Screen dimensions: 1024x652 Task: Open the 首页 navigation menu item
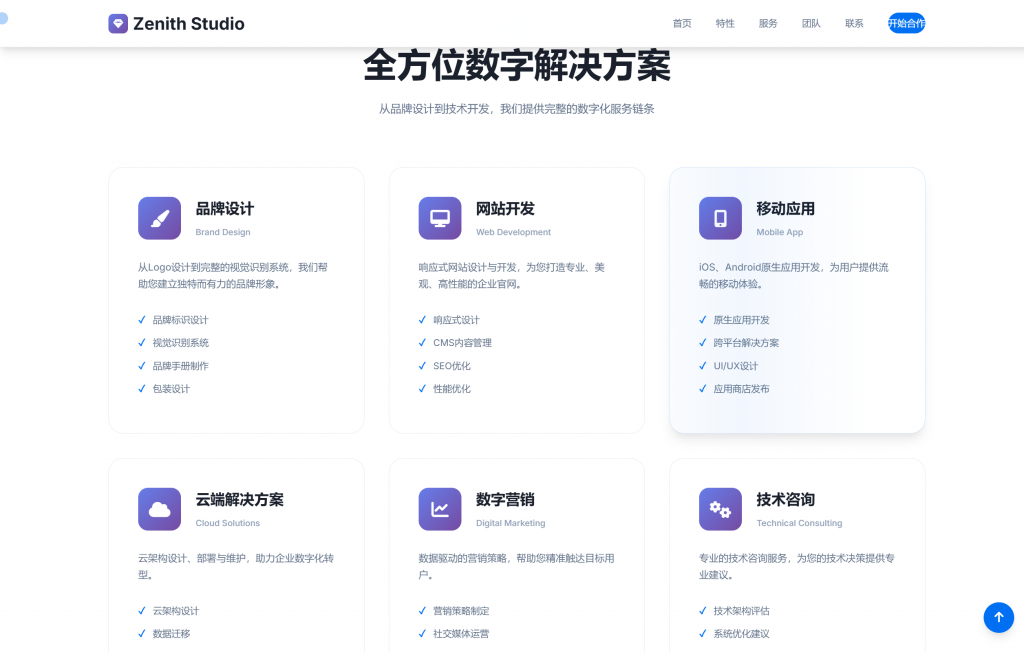(681, 23)
